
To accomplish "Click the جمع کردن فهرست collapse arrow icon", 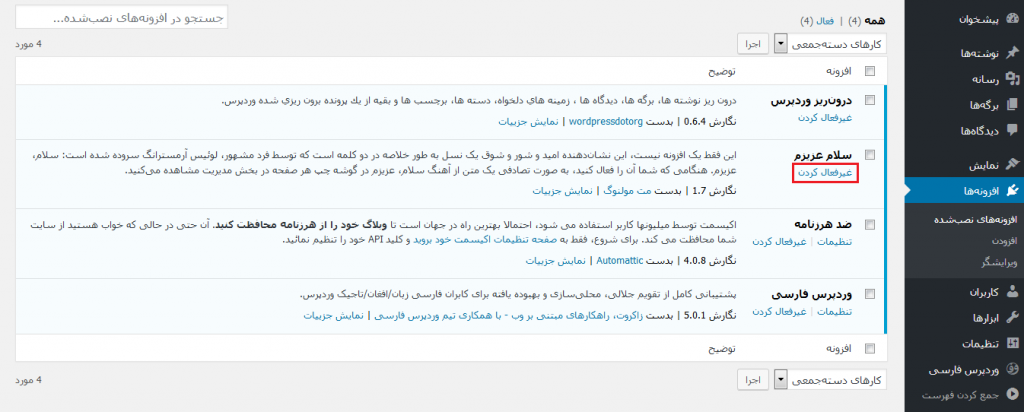I will (x=1012, y=394).
